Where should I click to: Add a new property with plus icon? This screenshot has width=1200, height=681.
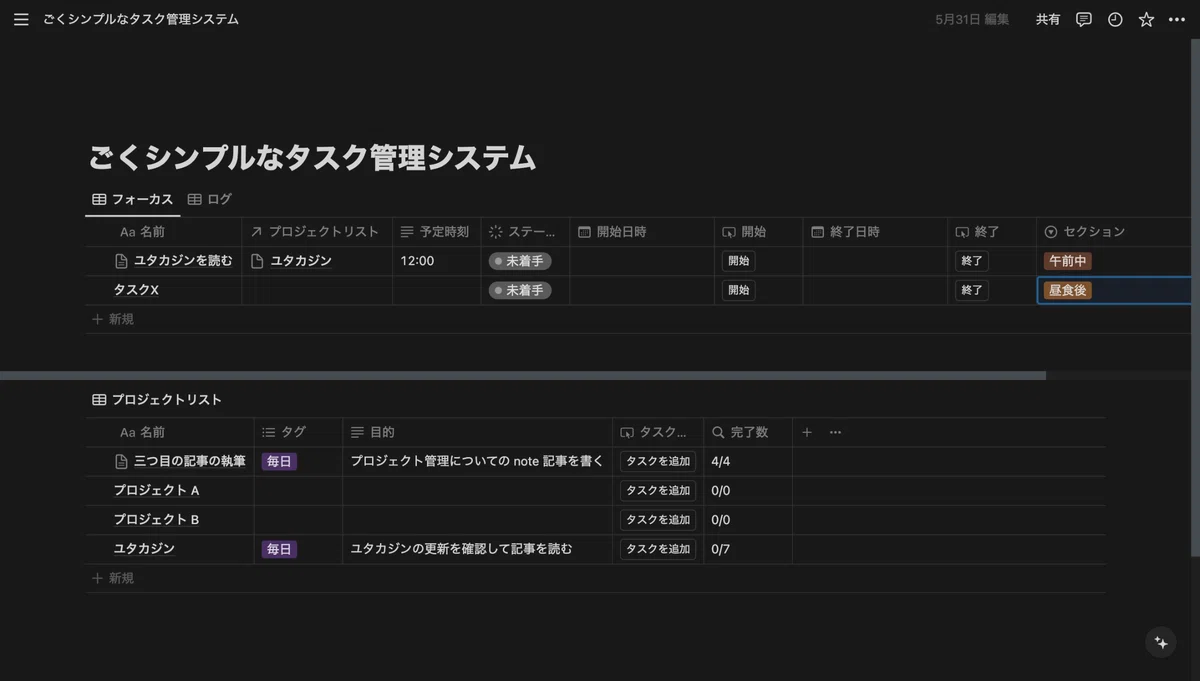pos(807,432)
